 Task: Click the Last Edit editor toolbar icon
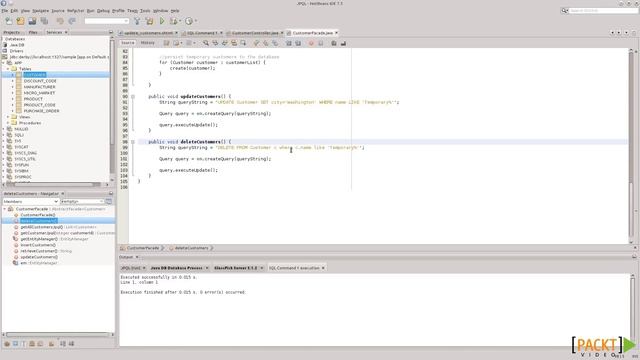click(x=167, y=43)
